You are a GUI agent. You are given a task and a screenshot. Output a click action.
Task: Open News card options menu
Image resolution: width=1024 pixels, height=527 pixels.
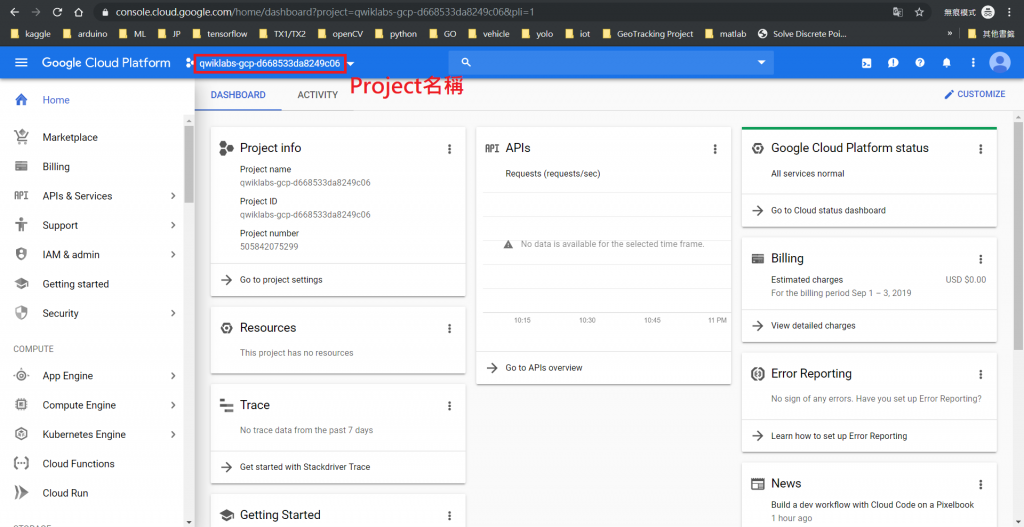coord(980,484)
